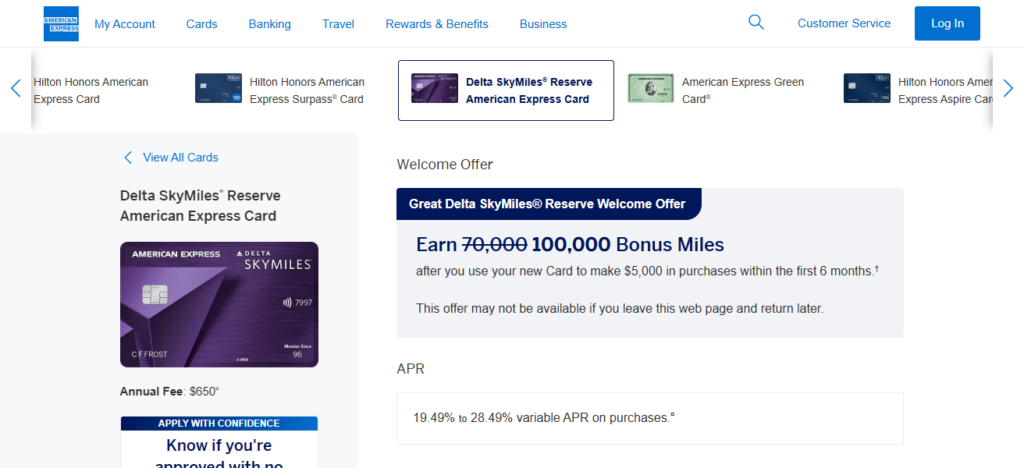The image size is (1024, 468).
Task: Open My Account menu
Action: (125, 24)
